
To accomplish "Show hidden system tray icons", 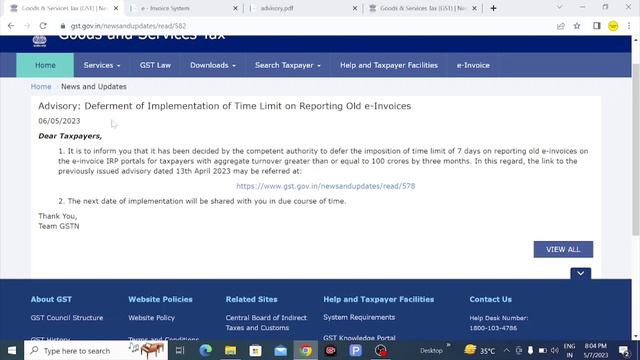I will click(507, 351).
